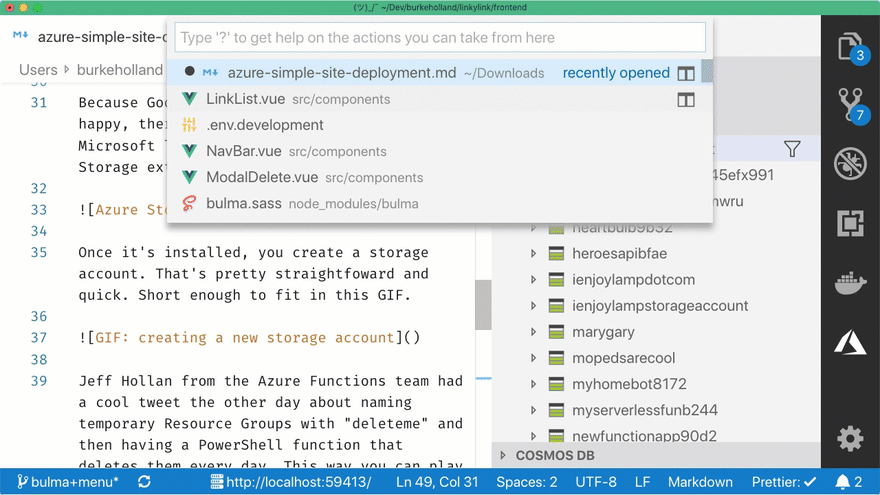Click the burkeholland breadcrumb

click(120, 70)
